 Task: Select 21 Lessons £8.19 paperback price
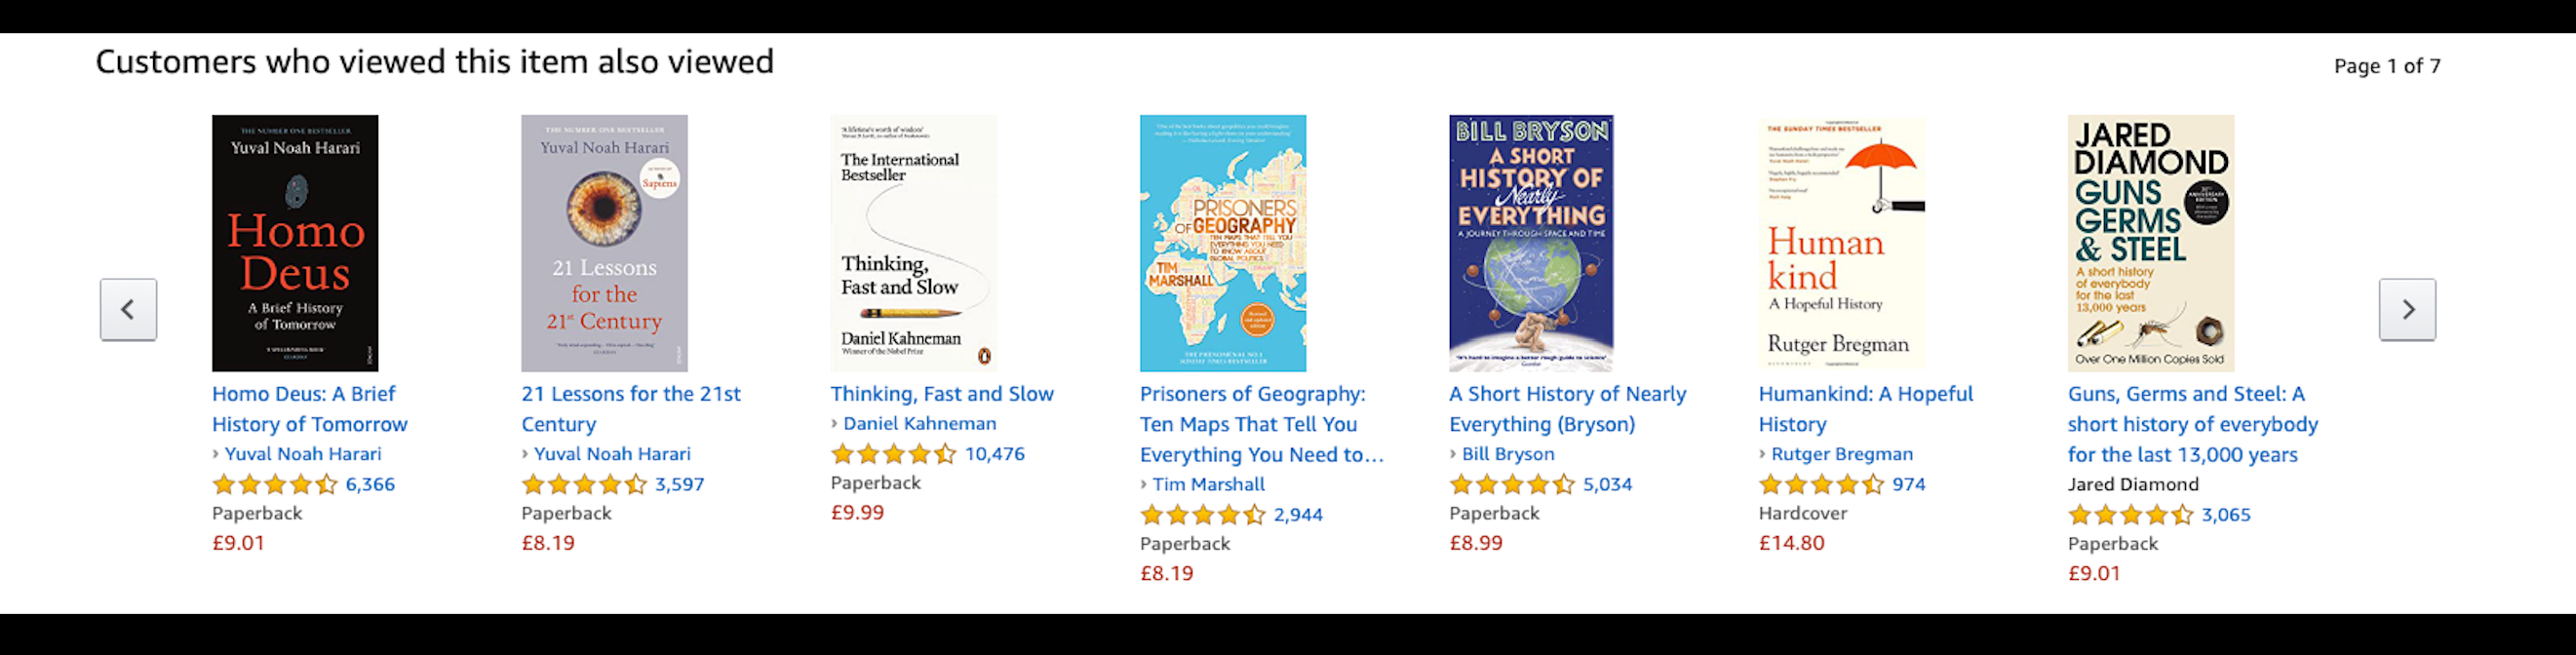pos(548,543)
